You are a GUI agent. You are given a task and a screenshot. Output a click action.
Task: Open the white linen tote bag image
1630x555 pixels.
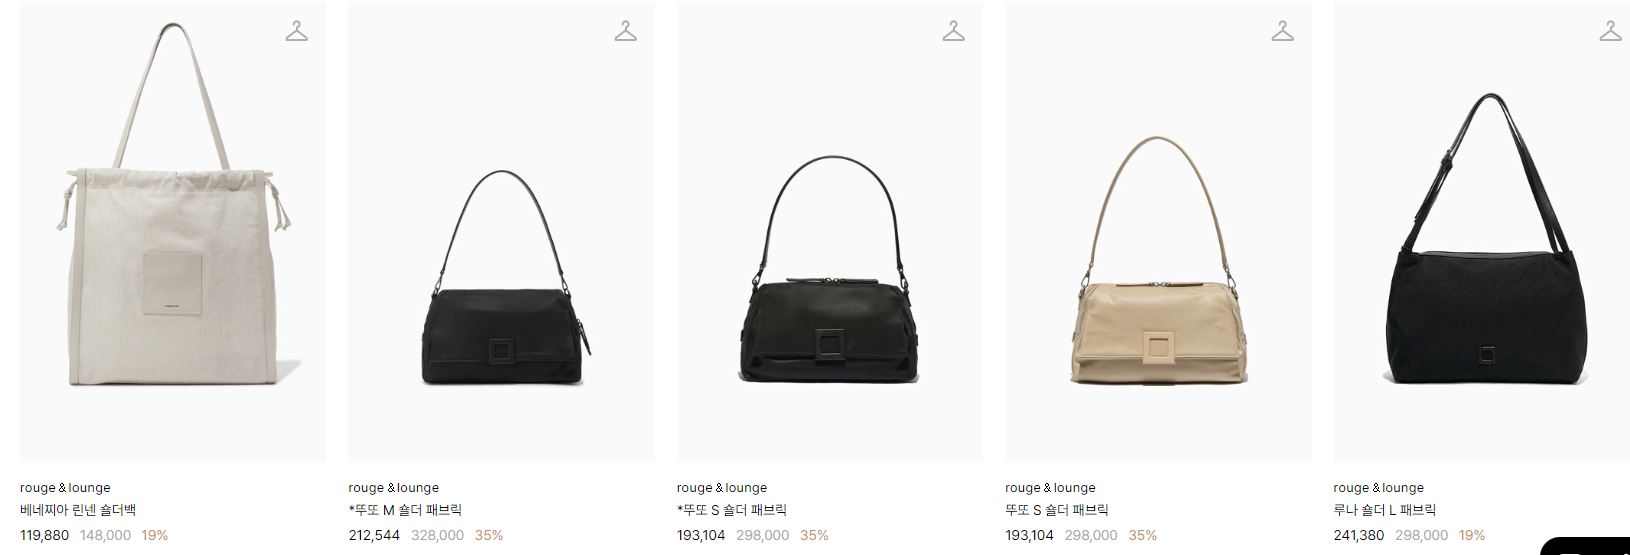[x=173, y=232]
